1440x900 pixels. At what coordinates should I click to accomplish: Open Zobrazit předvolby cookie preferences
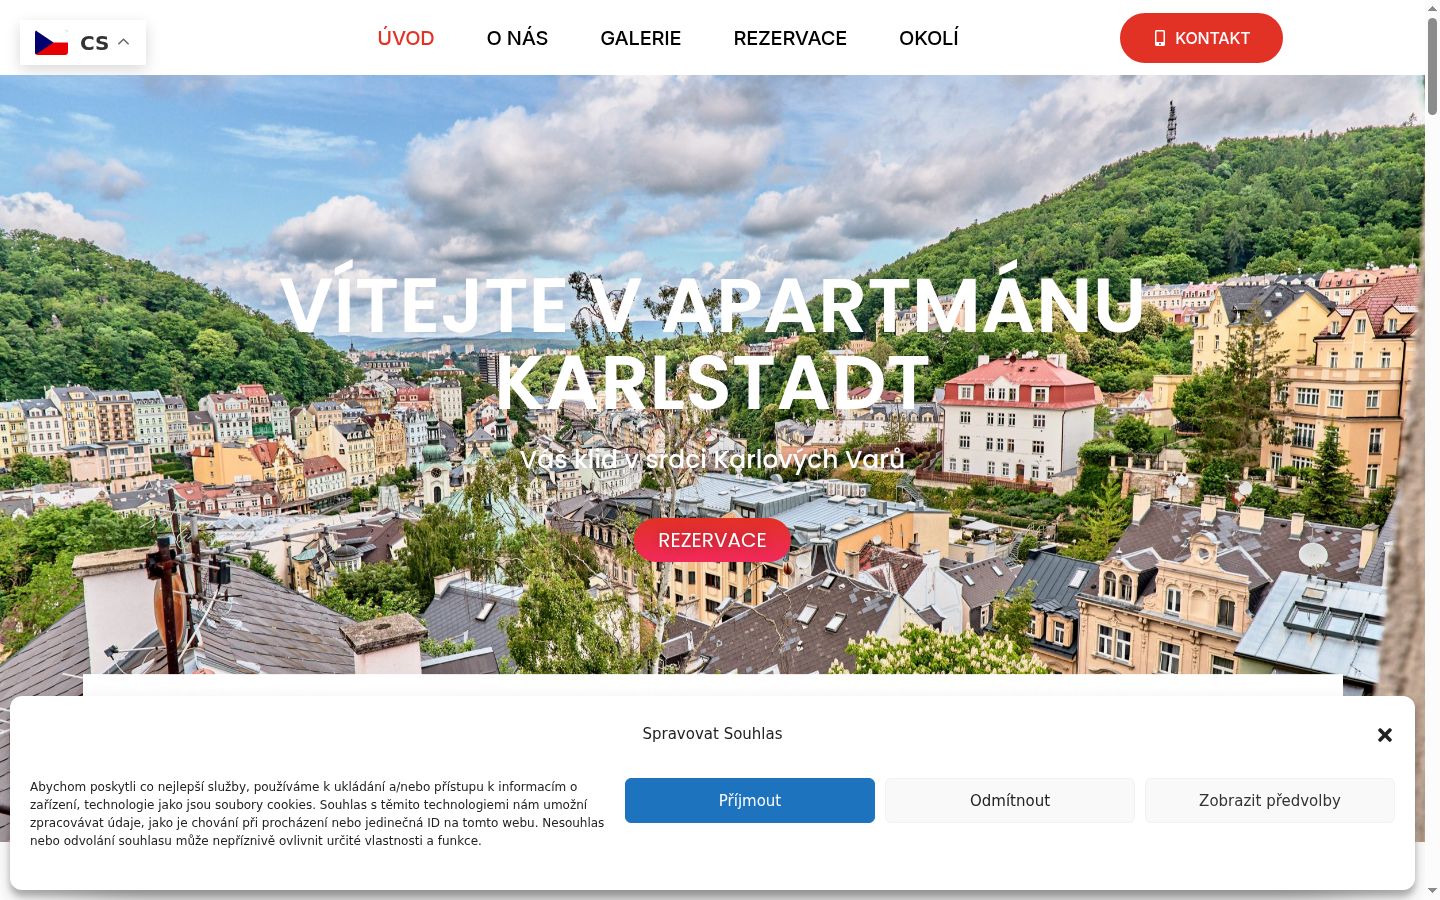click(x=1270, y=800)
